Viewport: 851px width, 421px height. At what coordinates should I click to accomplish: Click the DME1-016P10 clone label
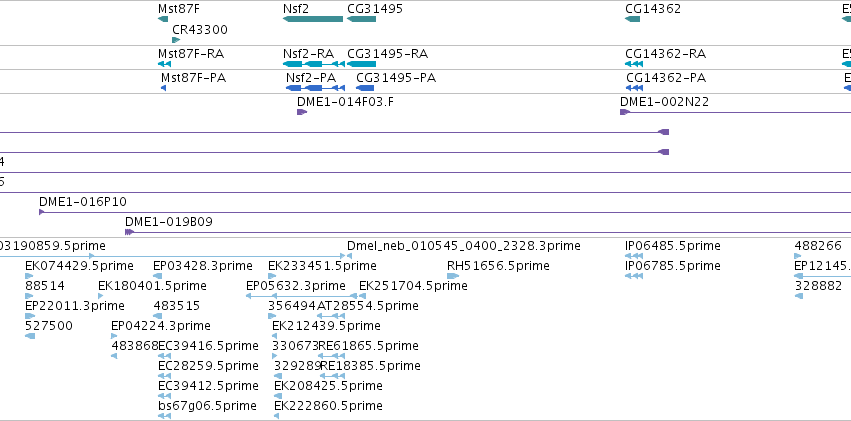(82, 202)
